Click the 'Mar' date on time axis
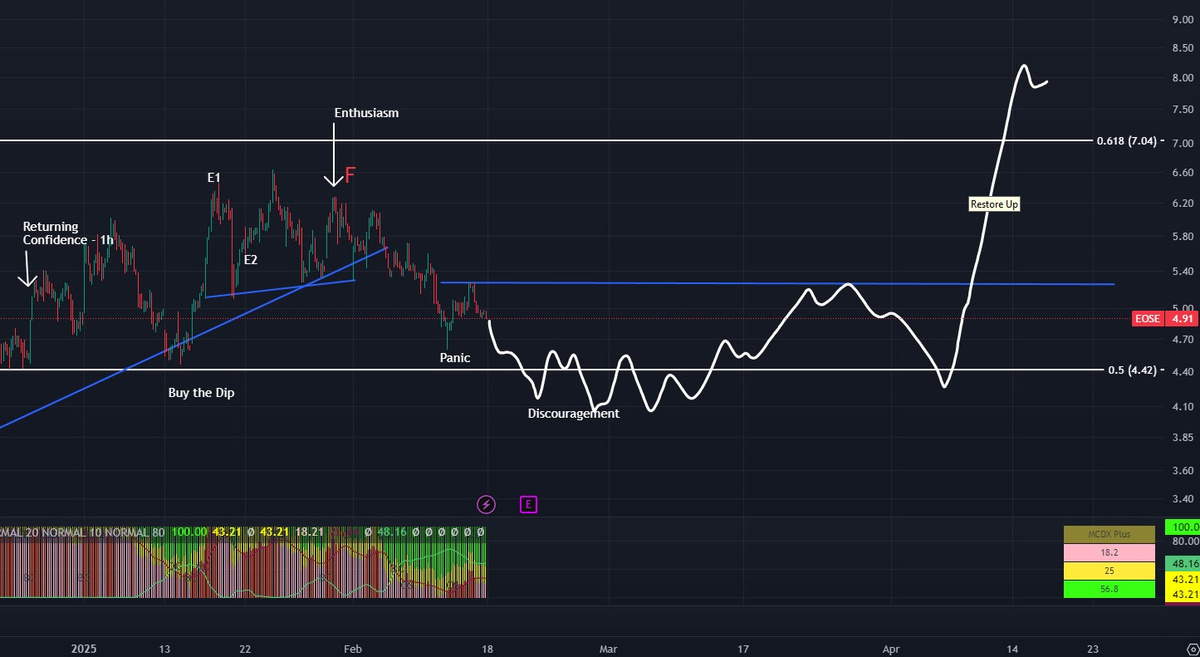1200x657 pixels. 608,649
